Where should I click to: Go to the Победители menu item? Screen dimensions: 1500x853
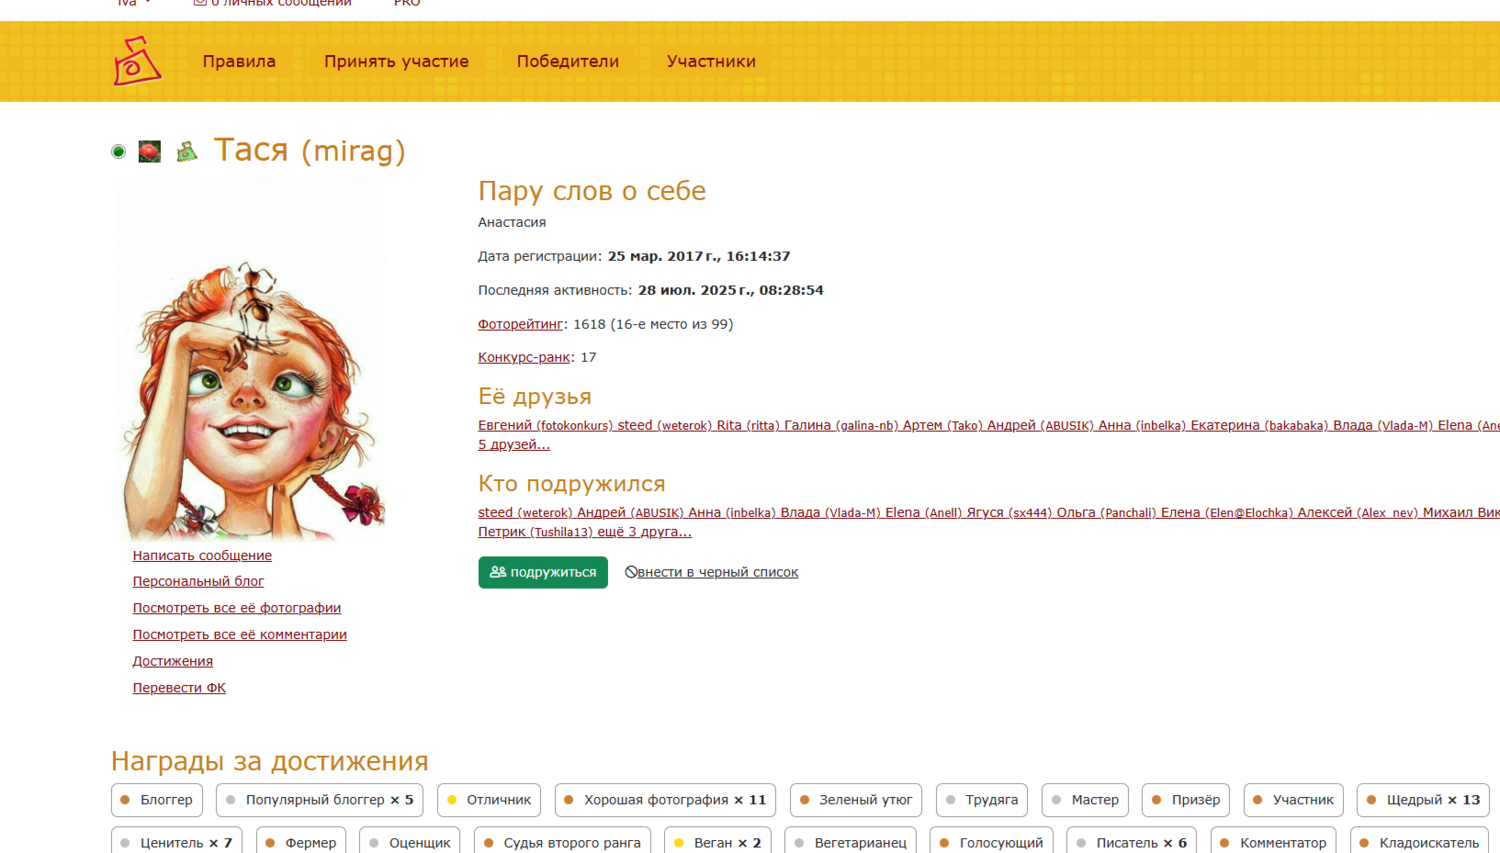pos(568,61)
